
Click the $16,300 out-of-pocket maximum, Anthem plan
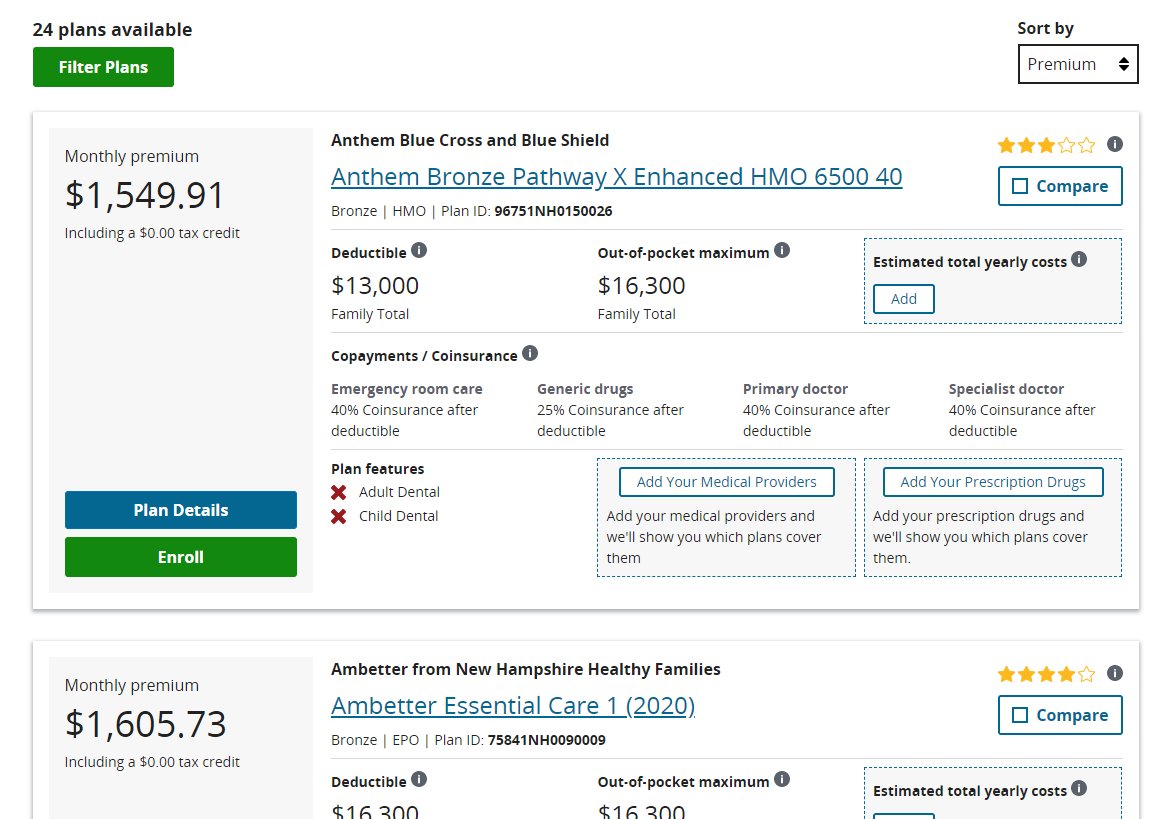pyautogui.click(x=641, y=285)
